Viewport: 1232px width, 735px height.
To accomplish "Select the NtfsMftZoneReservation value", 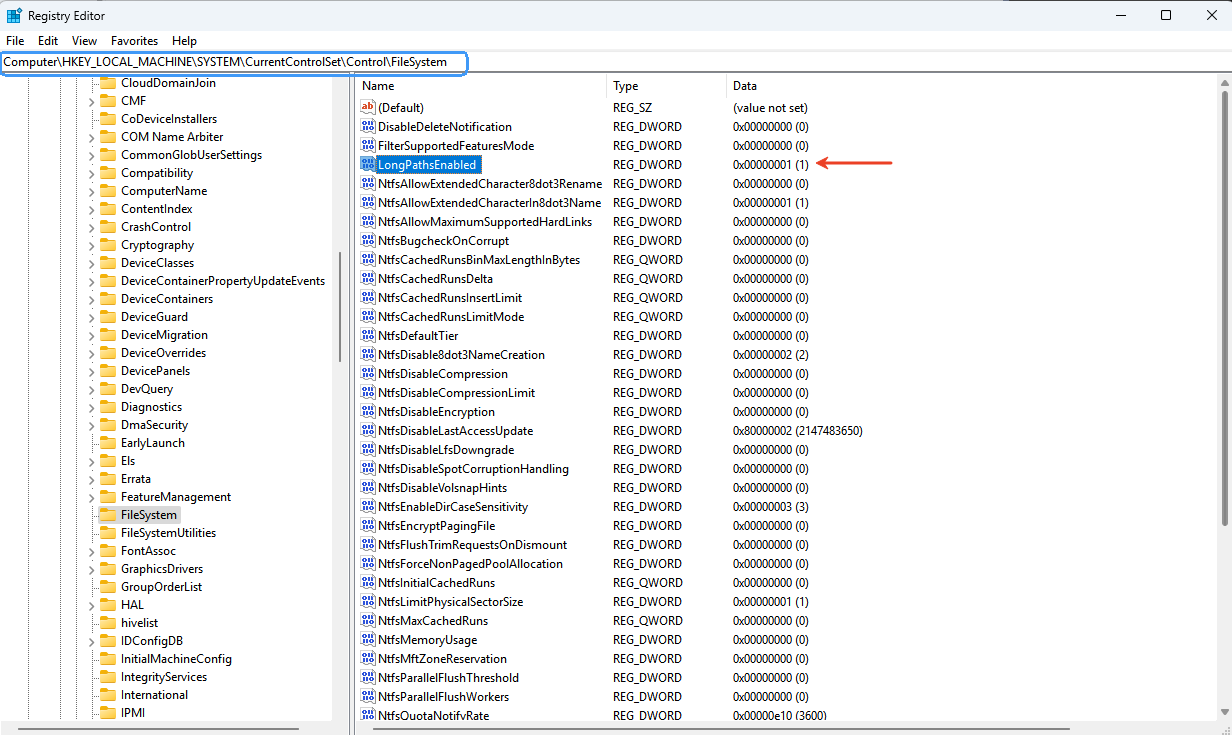I will point(442,658).
